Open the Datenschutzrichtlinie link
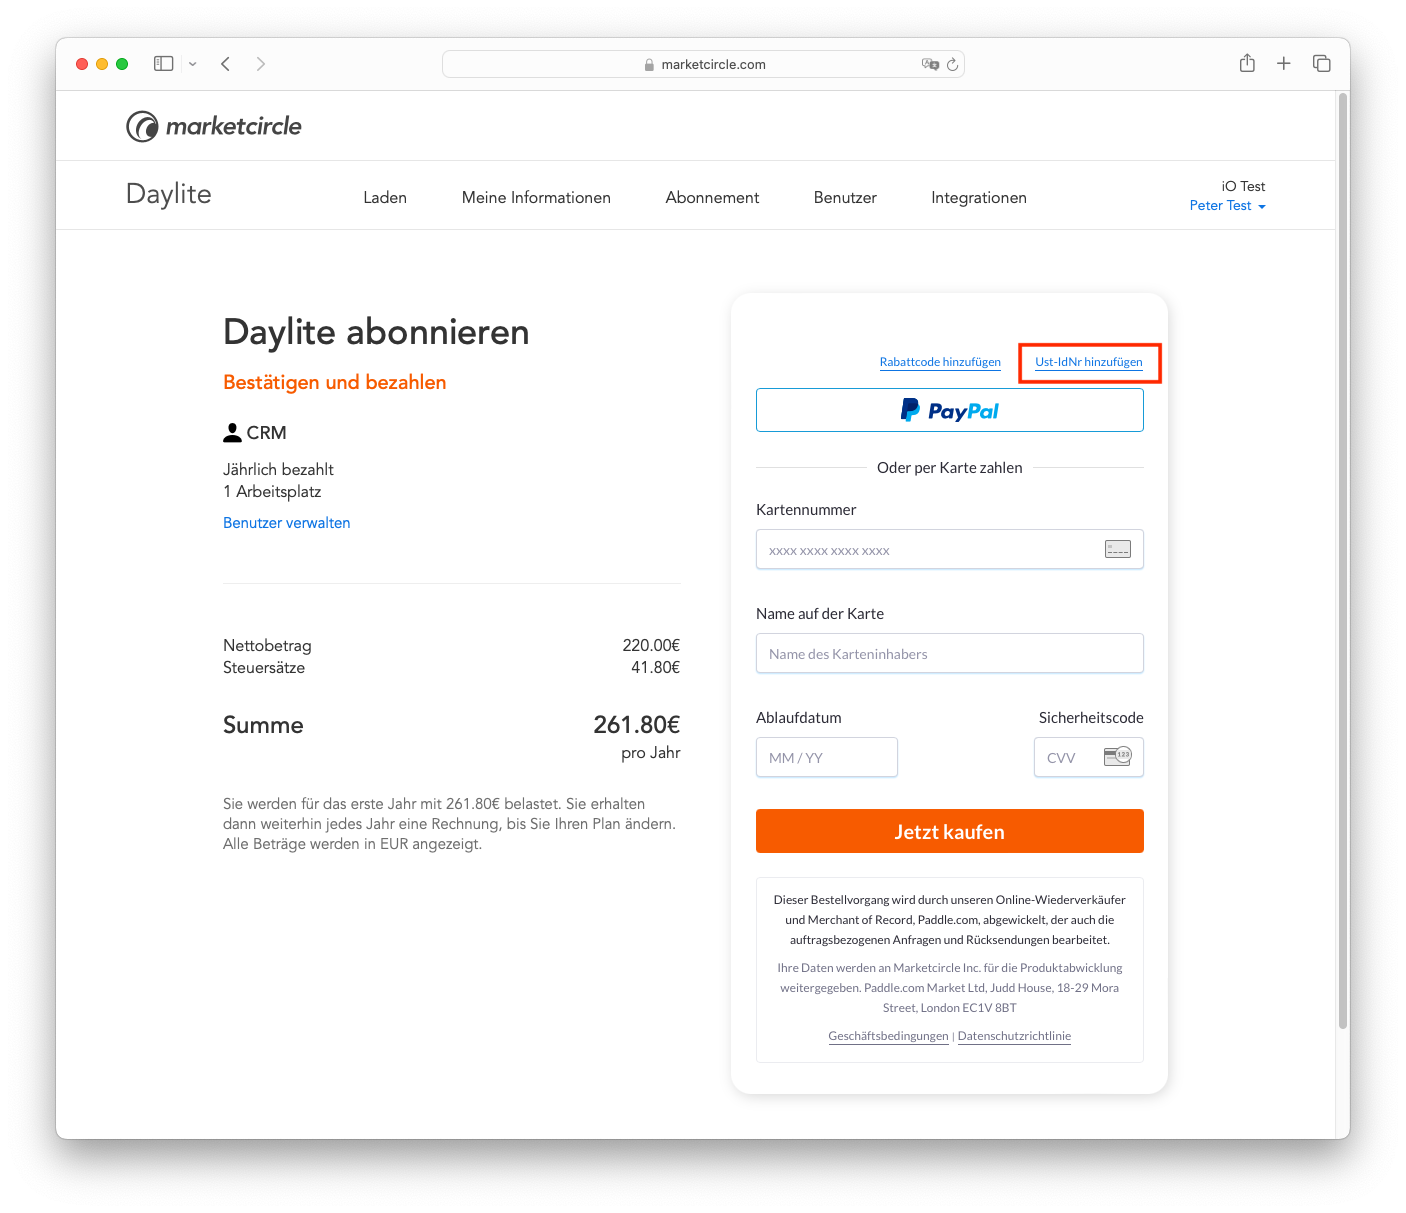The image size is (1406, 1213). tap(1014, 1036)
